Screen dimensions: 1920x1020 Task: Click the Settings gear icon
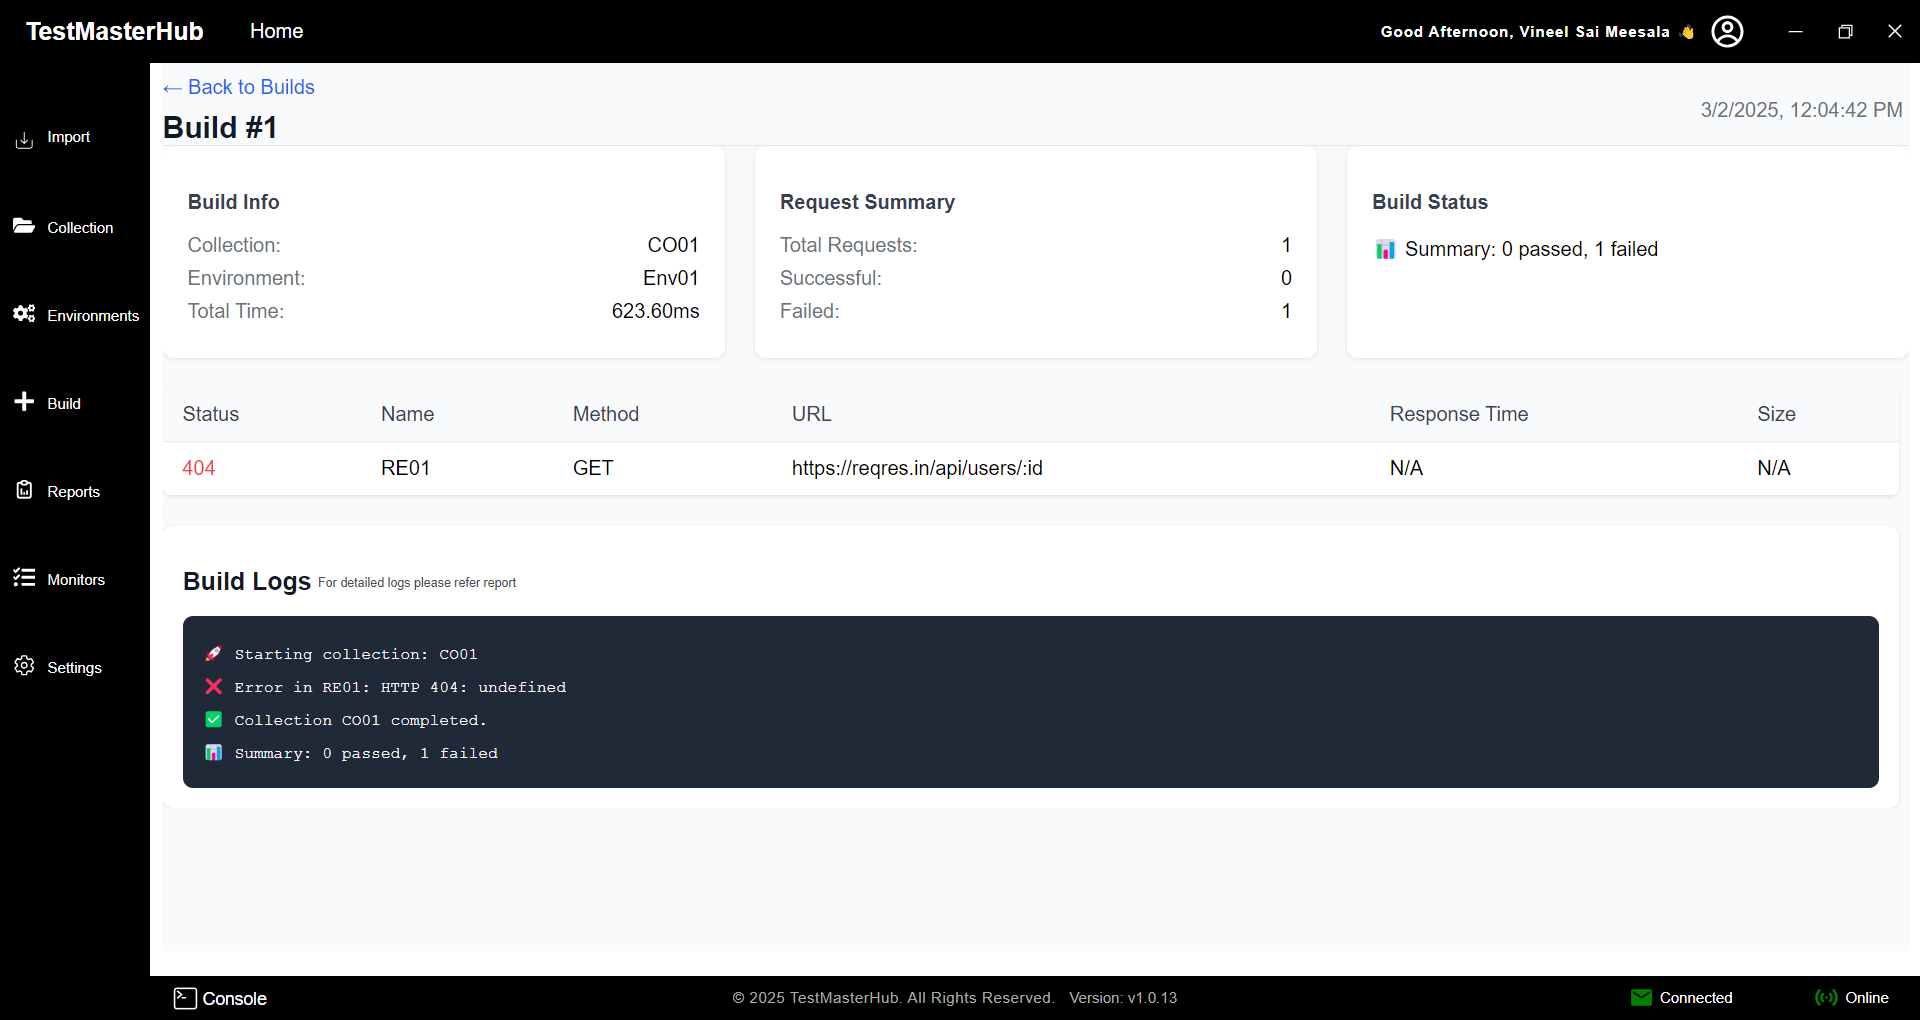(24, 666)
